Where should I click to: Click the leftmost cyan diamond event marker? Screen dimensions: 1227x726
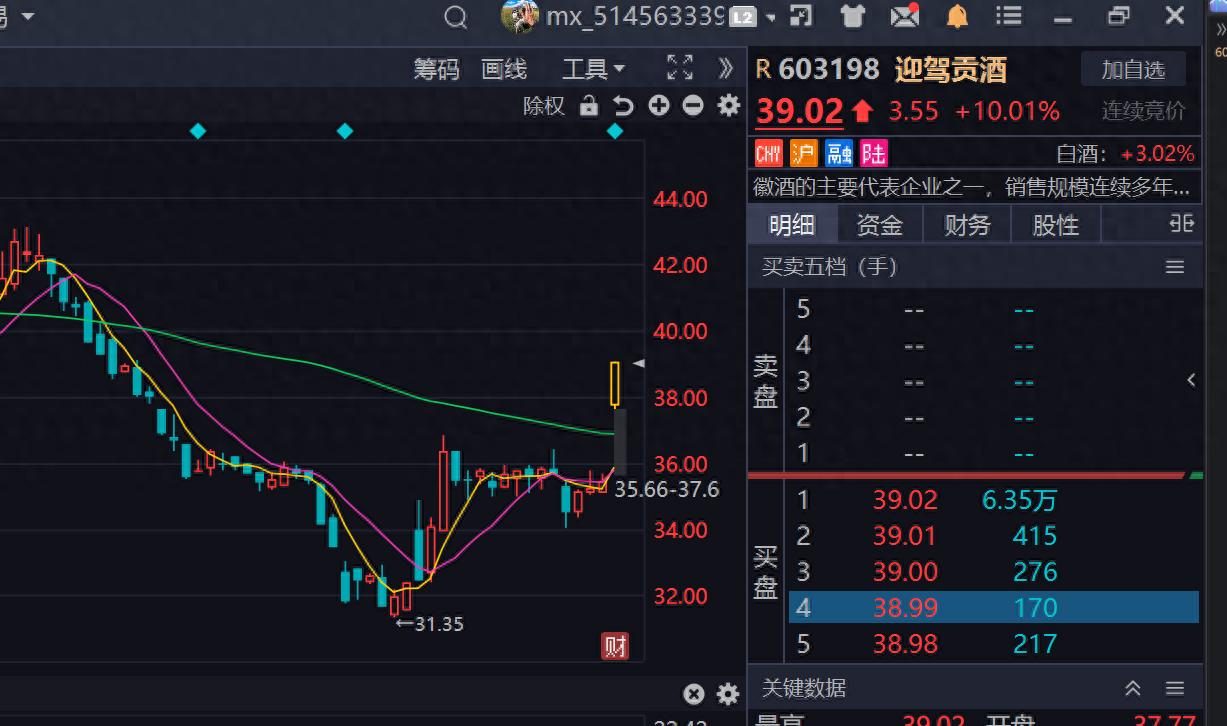click(x=198, y=131)
